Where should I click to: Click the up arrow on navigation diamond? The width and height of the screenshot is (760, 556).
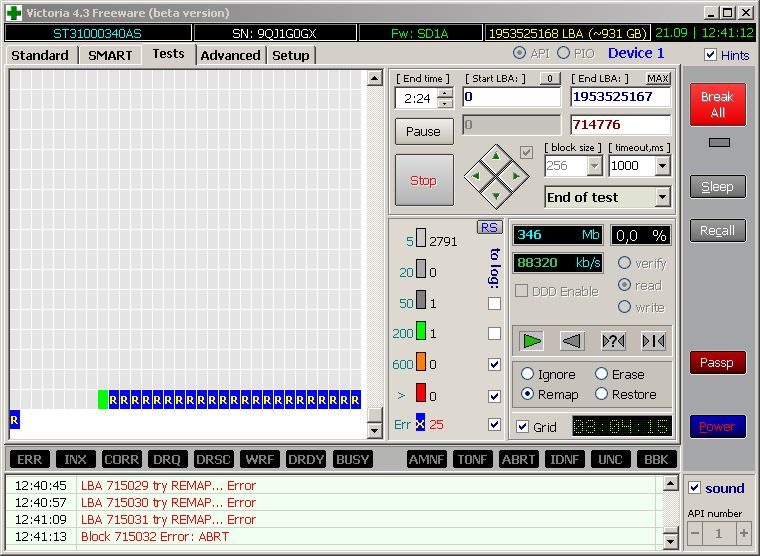coord(496,156)
